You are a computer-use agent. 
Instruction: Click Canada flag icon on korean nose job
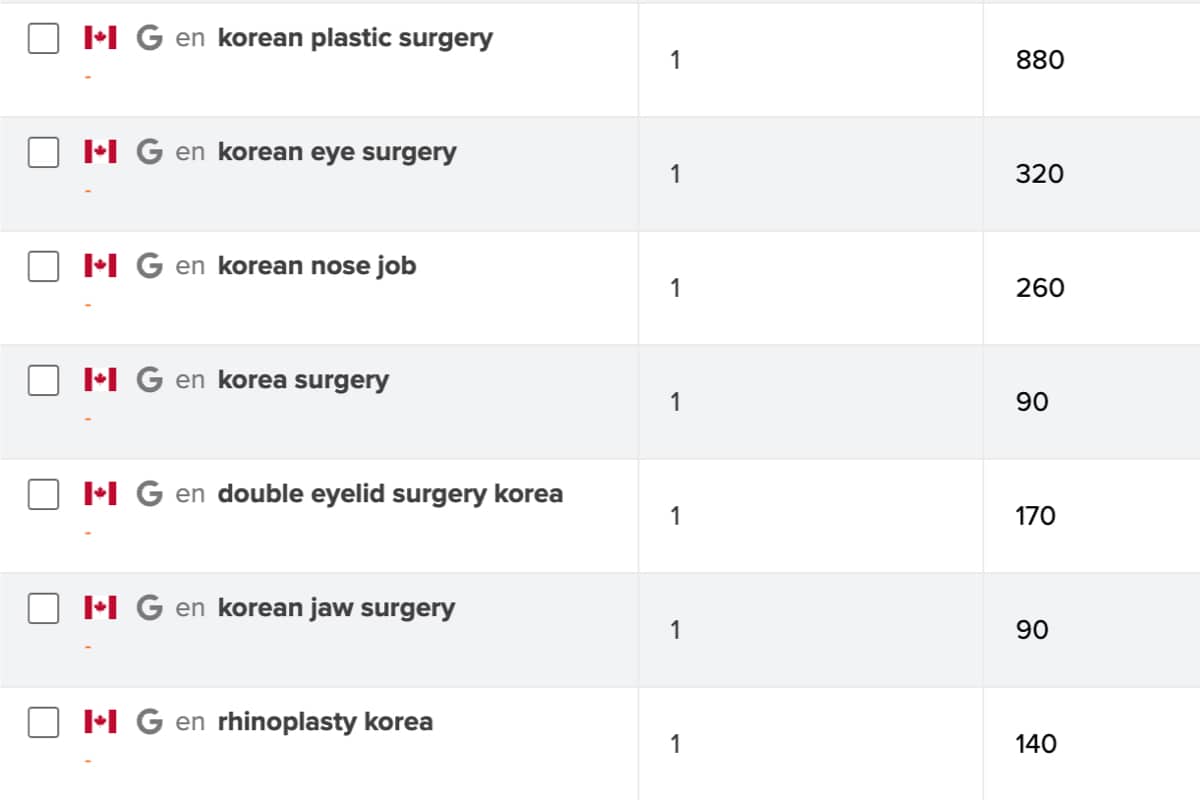(100, 266)
